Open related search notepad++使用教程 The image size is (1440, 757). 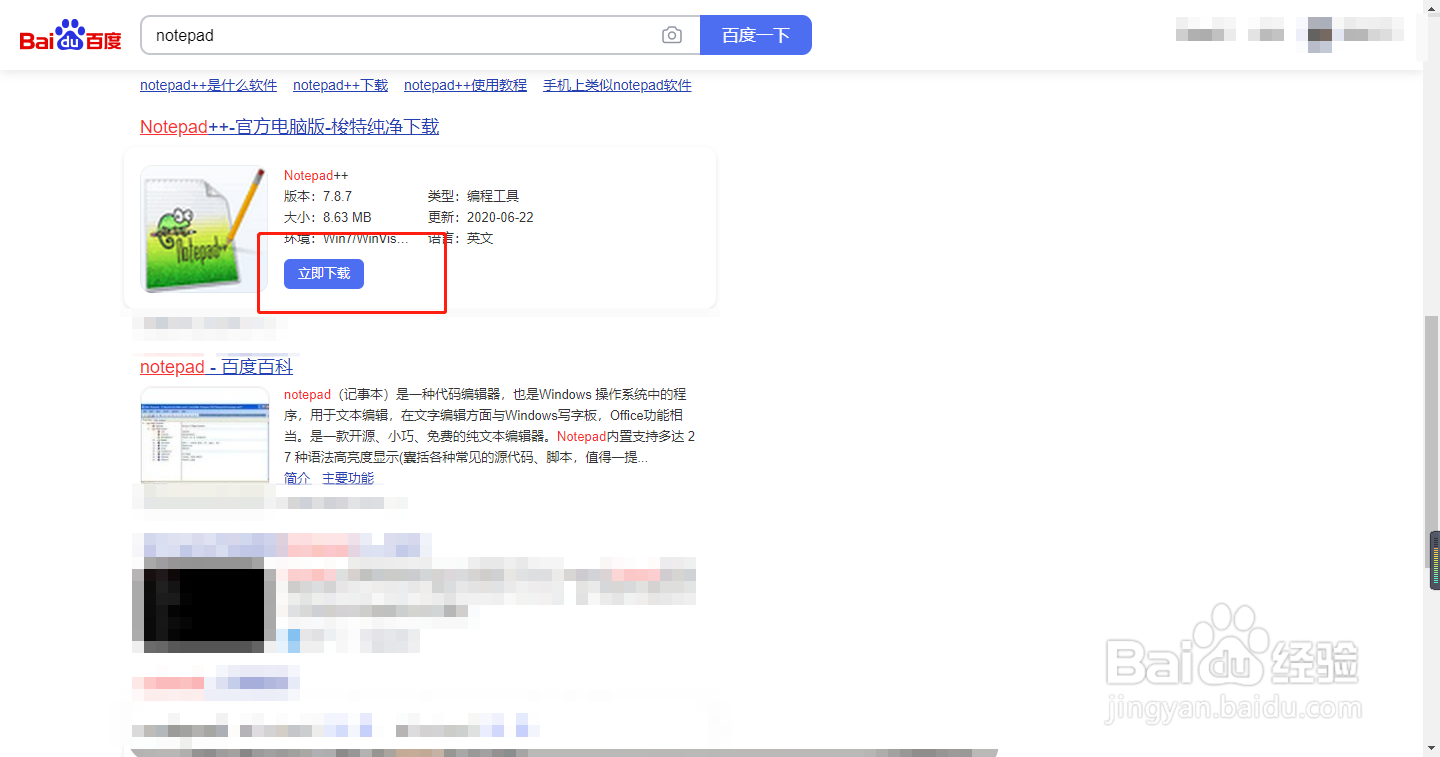465,86
